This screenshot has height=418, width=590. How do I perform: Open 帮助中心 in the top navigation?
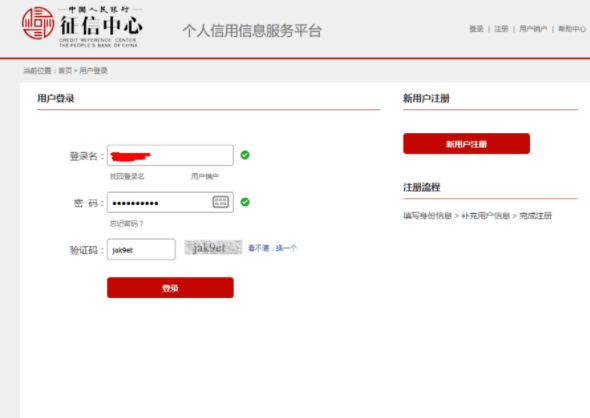click(x=572, y=29)
